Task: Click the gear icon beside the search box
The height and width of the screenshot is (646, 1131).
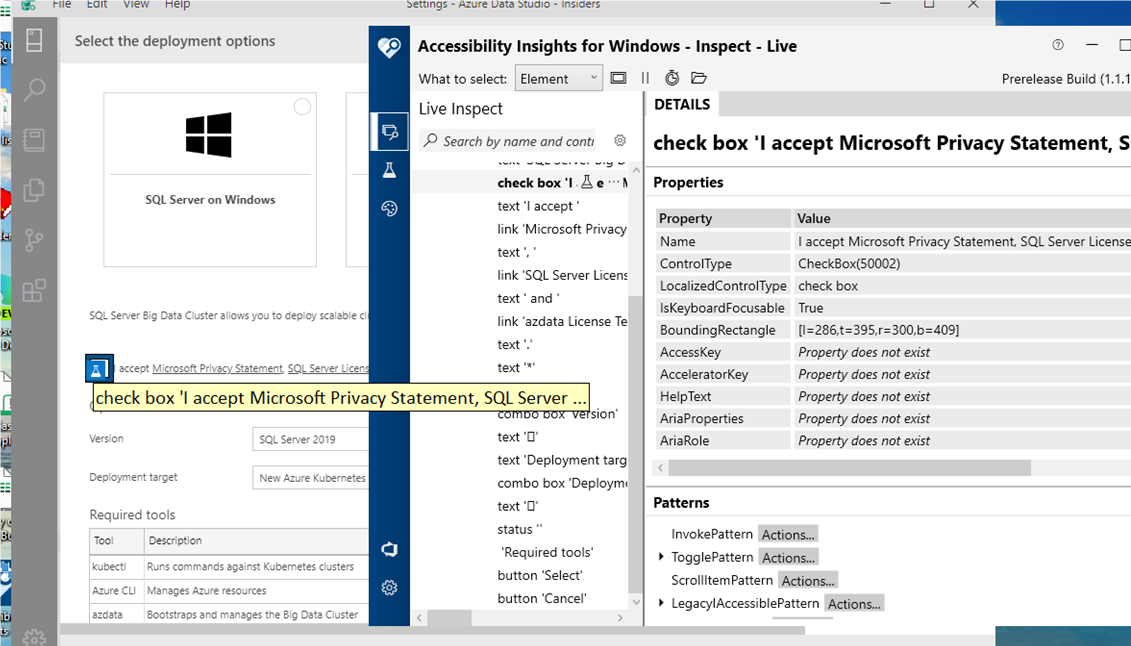Action: [620, 140]
